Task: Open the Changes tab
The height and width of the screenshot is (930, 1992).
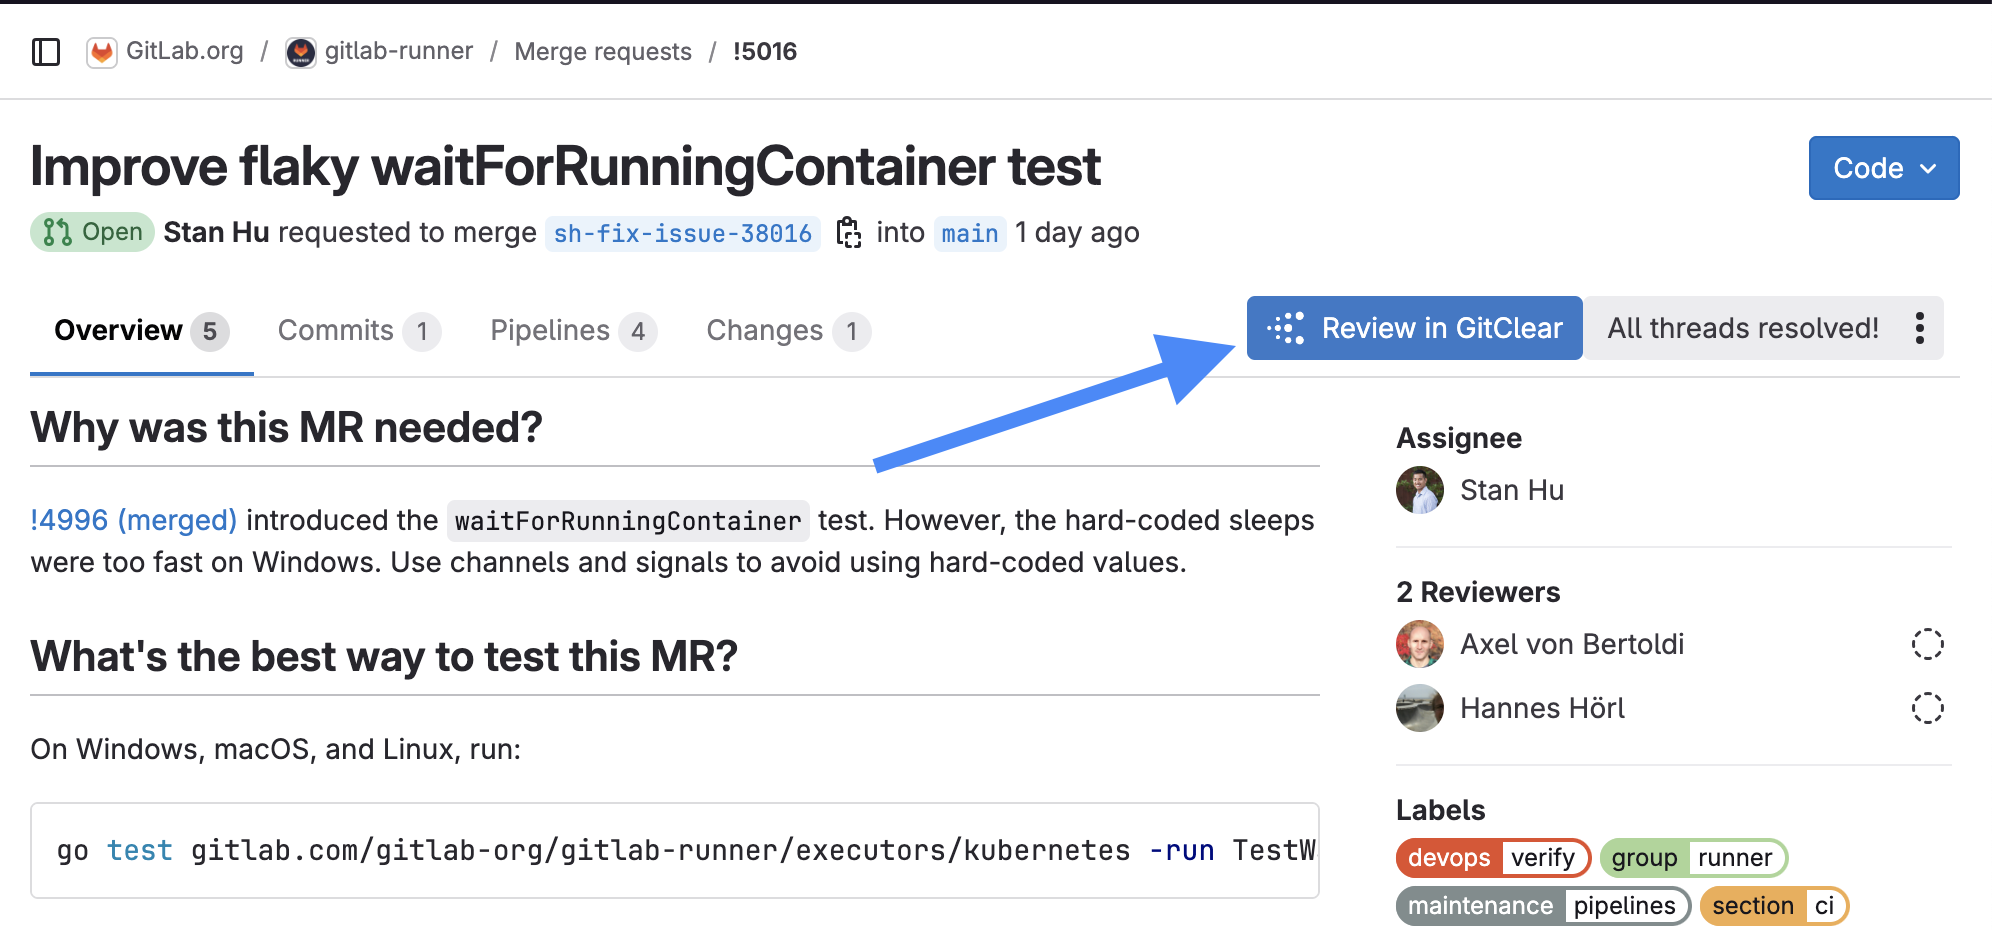Action: coord(787,331)
